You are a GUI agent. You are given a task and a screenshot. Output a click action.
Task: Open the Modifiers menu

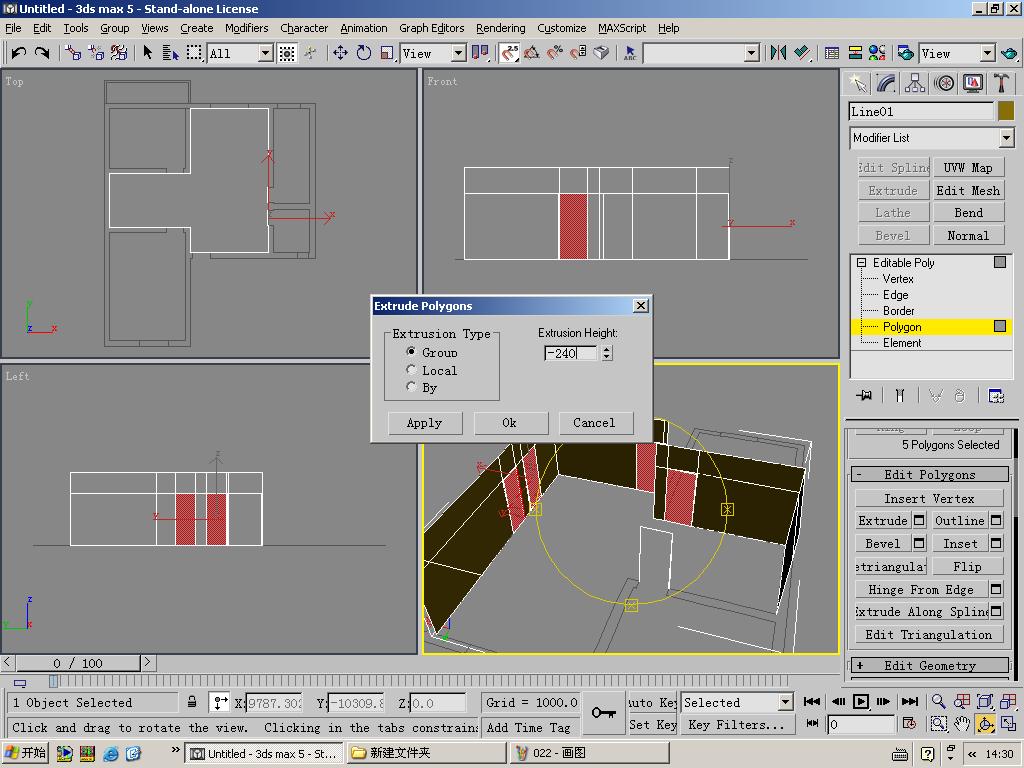click(x=246, y=28)
